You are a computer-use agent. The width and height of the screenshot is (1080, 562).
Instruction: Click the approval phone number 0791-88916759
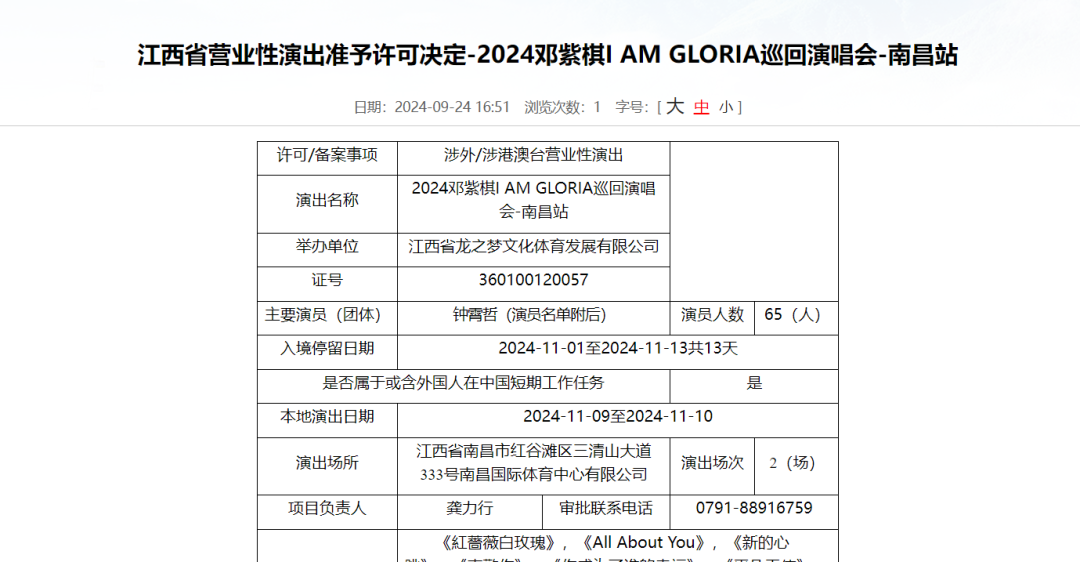[753, 508]
